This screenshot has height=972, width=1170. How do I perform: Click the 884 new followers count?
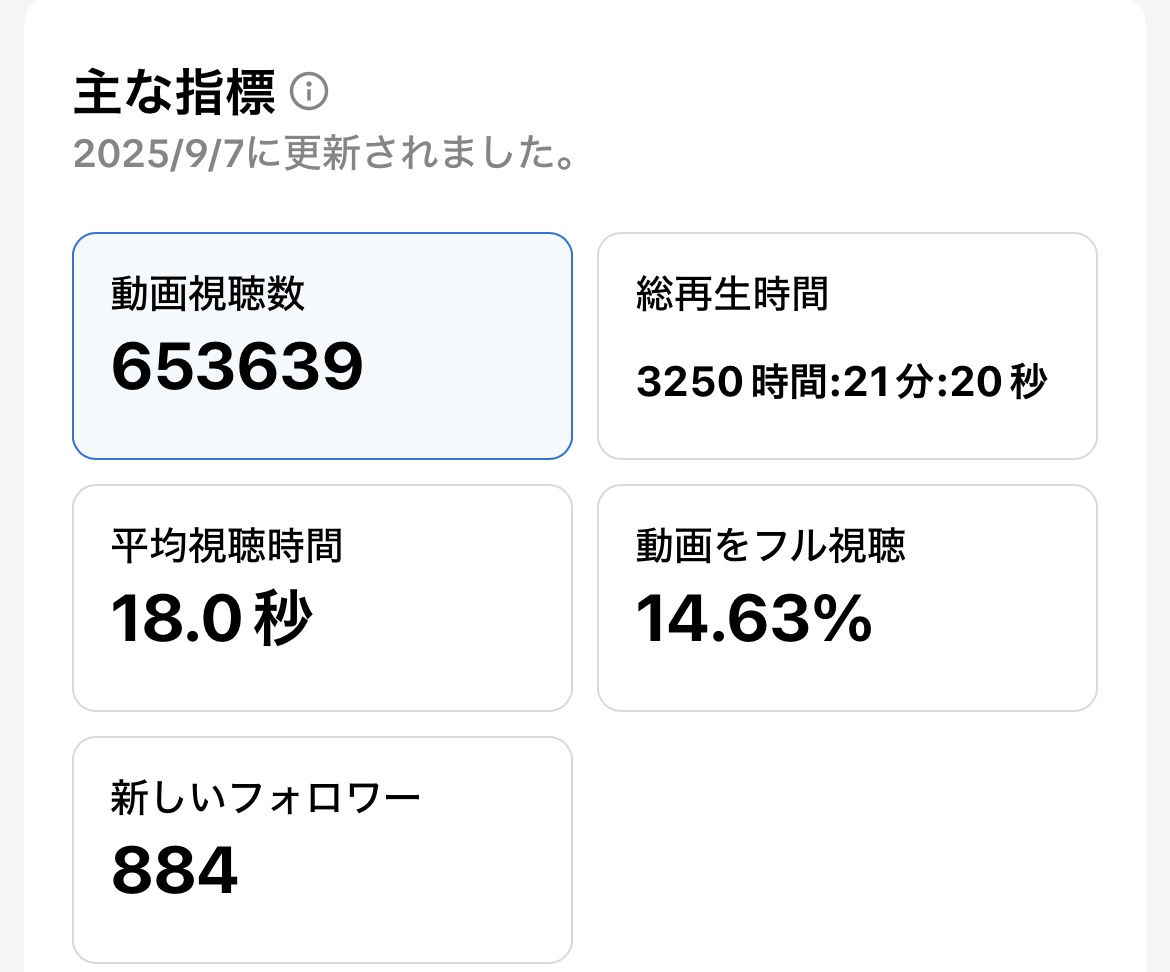(175, 870)
